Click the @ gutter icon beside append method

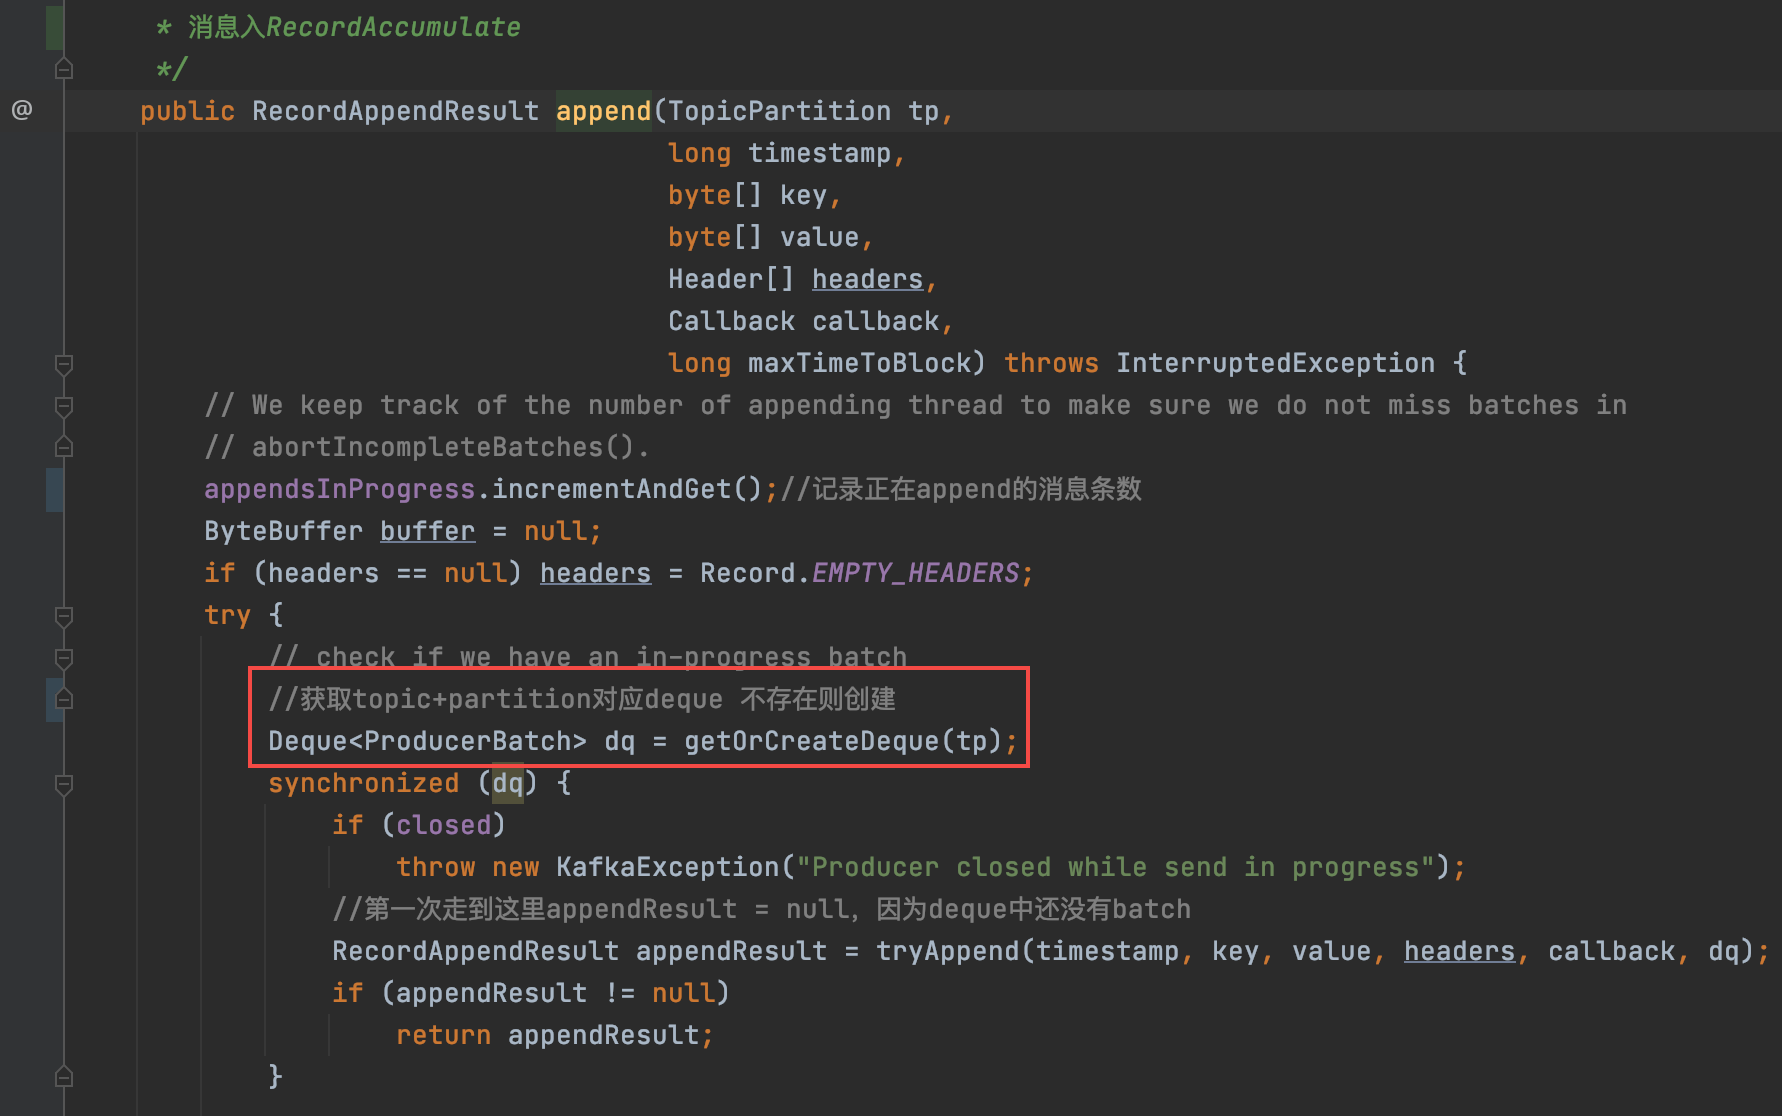coord(22,110)
